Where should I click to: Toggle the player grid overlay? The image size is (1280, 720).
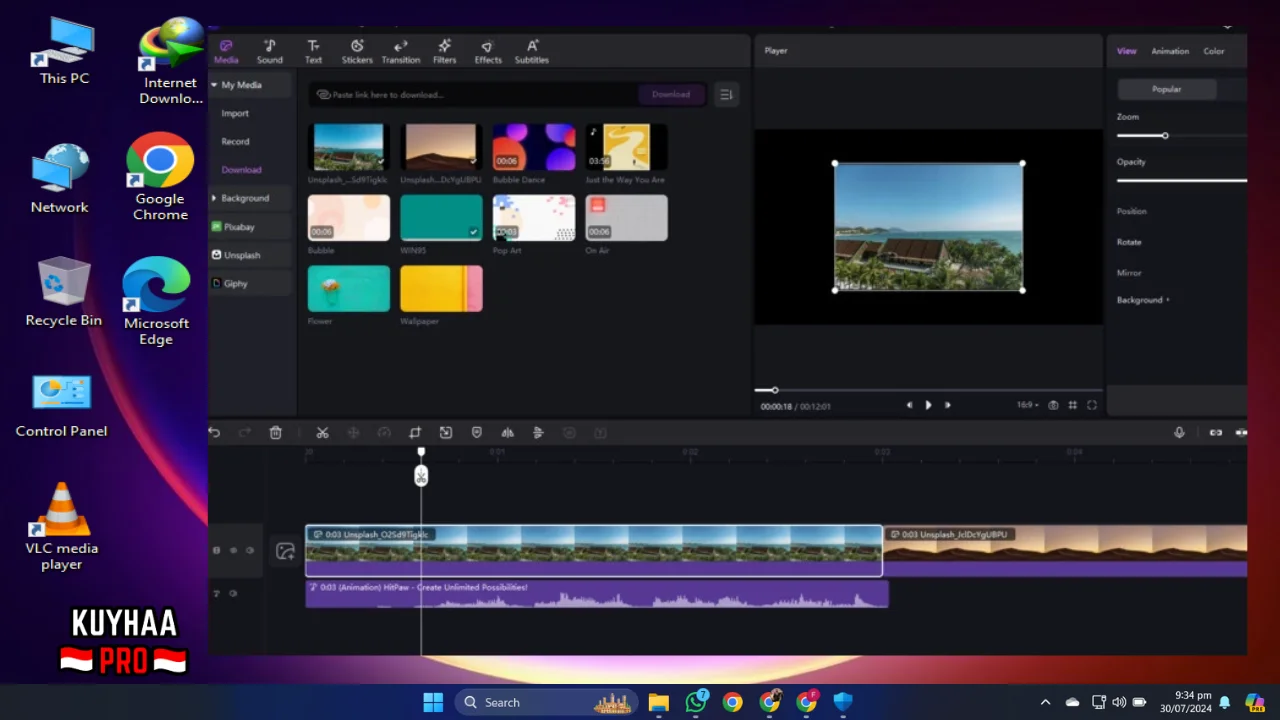(x=1072, y=405)
